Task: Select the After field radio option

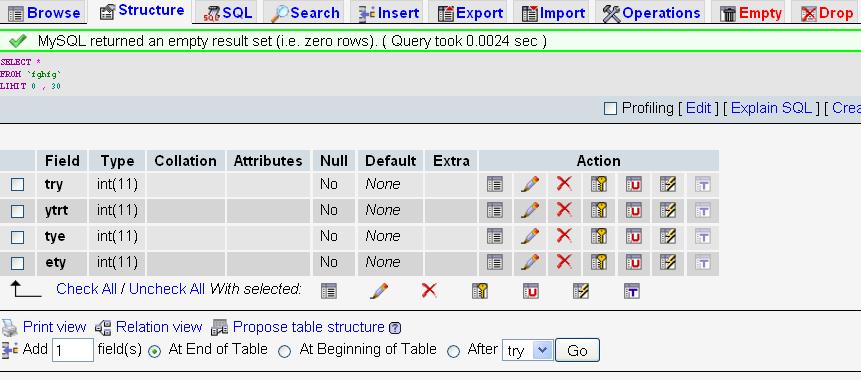Action: (x=453, y=351)
